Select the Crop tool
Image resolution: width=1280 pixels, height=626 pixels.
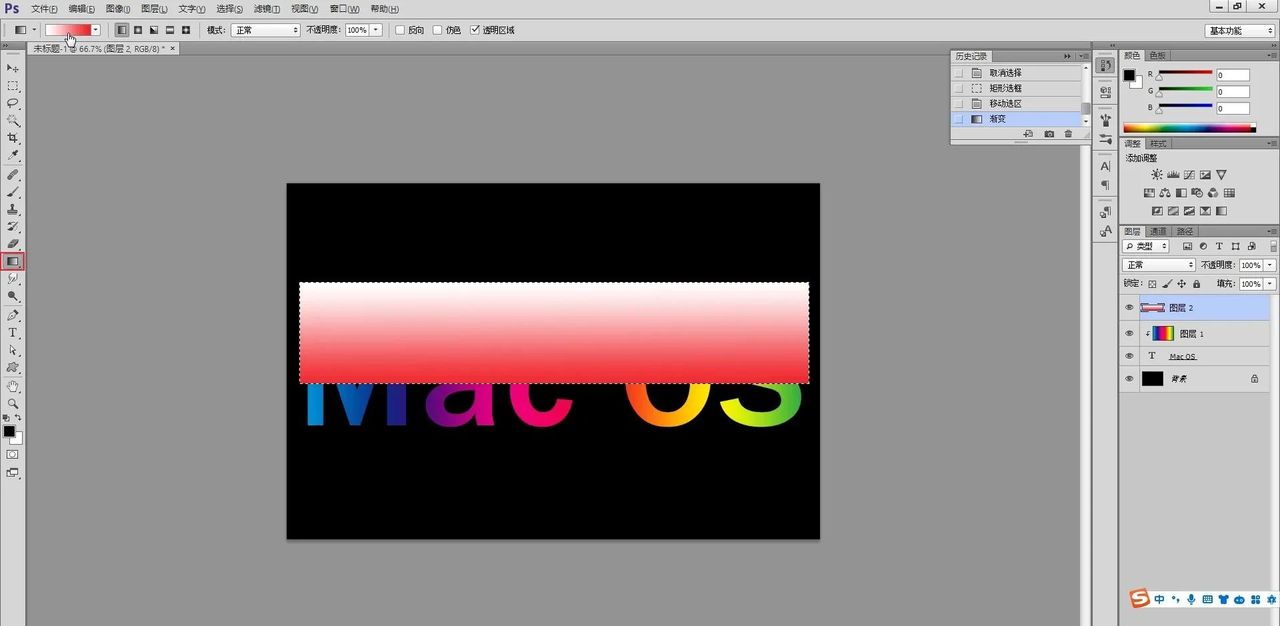(13, 138)
